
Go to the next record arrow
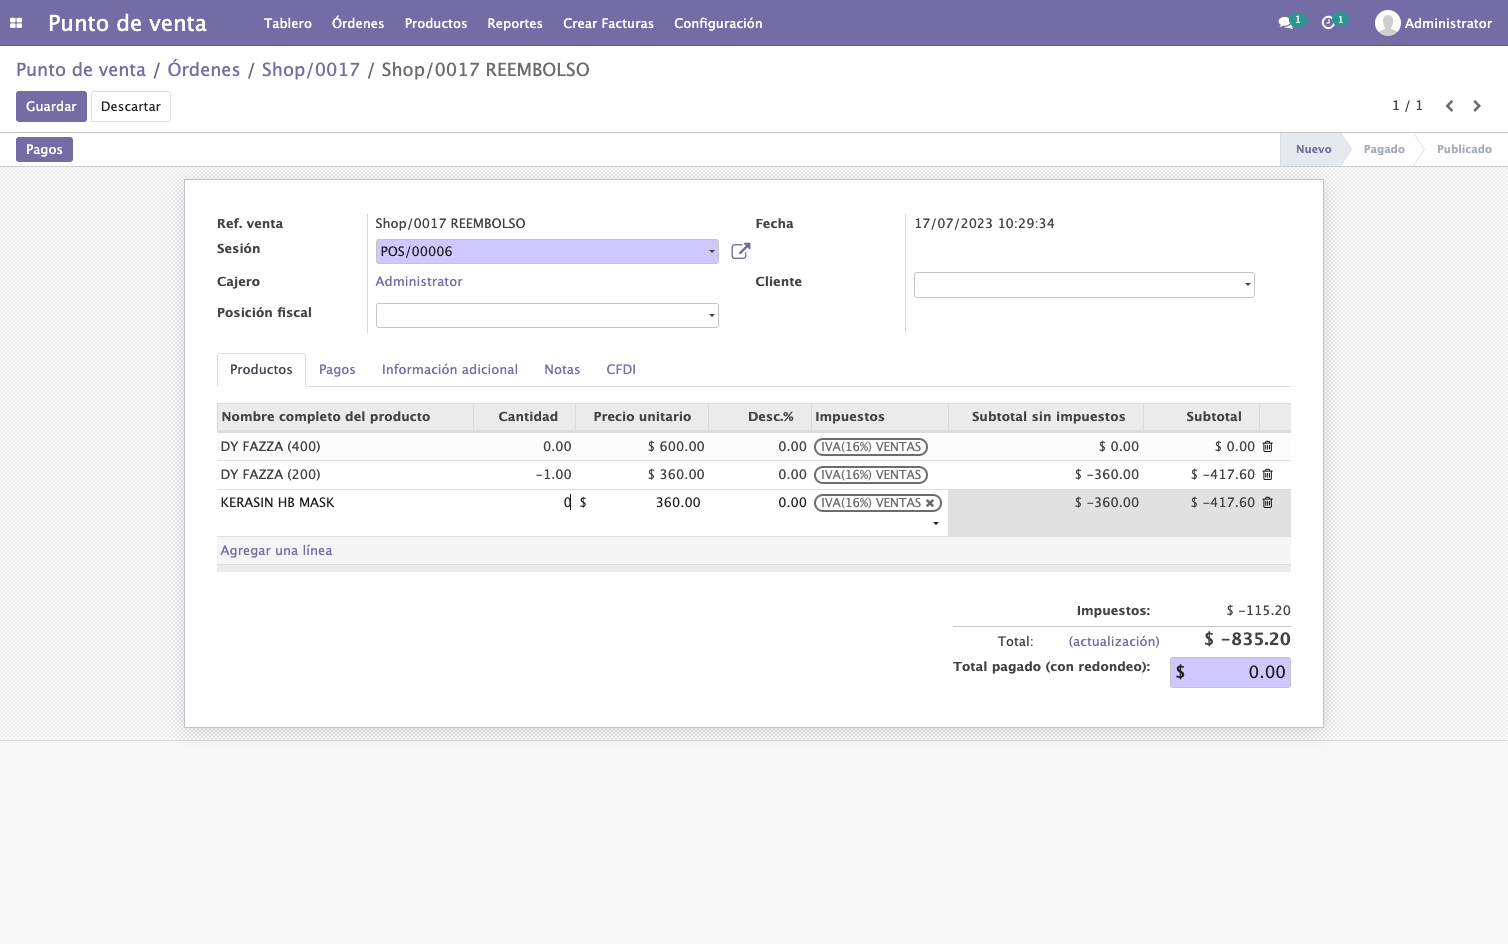point(1477,106)
